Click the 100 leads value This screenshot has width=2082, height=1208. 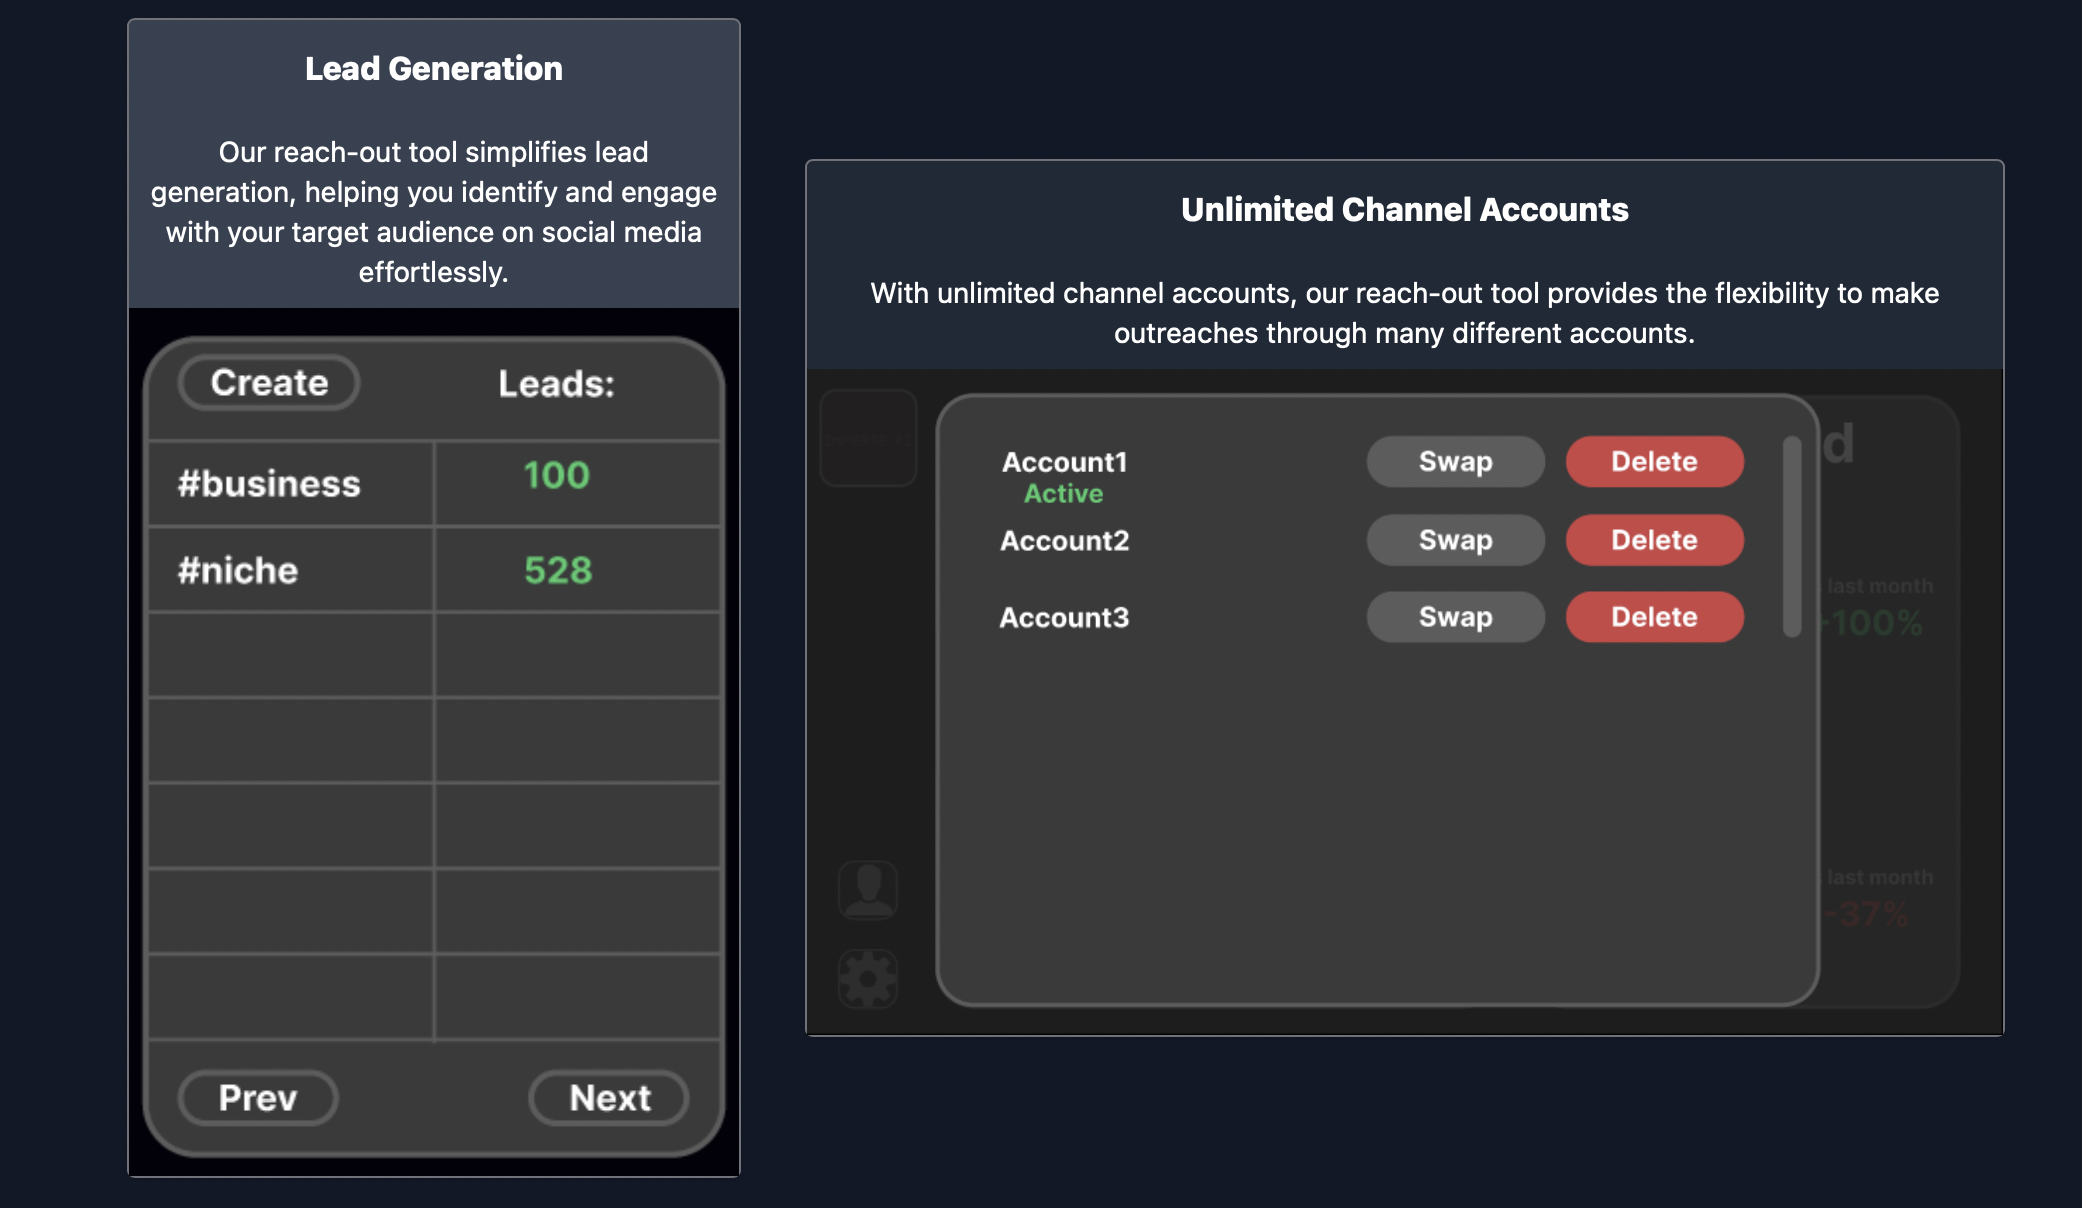[557, 475]
